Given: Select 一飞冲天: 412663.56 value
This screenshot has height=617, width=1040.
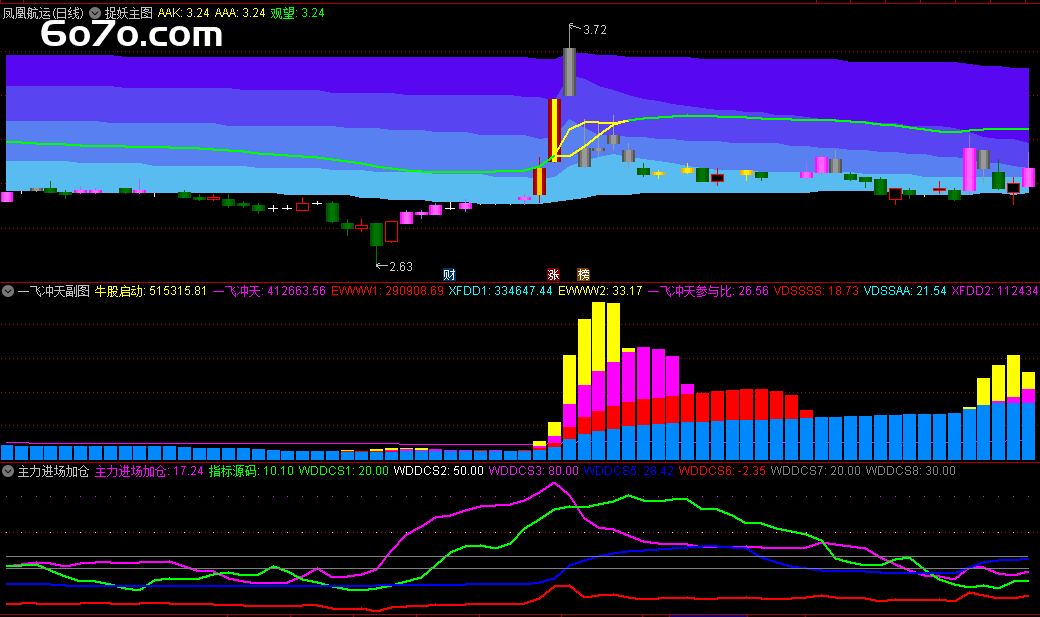Looking at the screenshot, I should 269,291.
